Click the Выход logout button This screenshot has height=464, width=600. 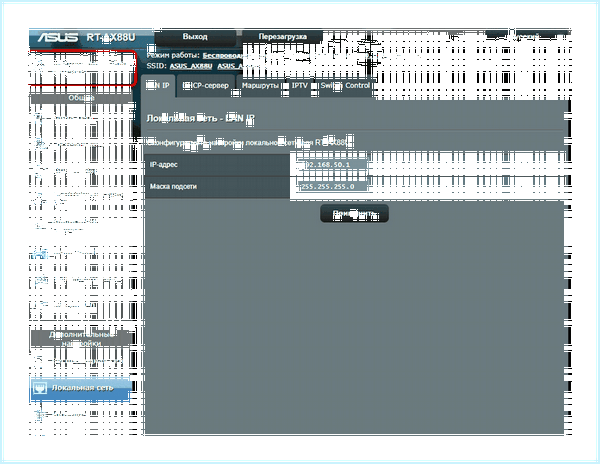(195, 37)
